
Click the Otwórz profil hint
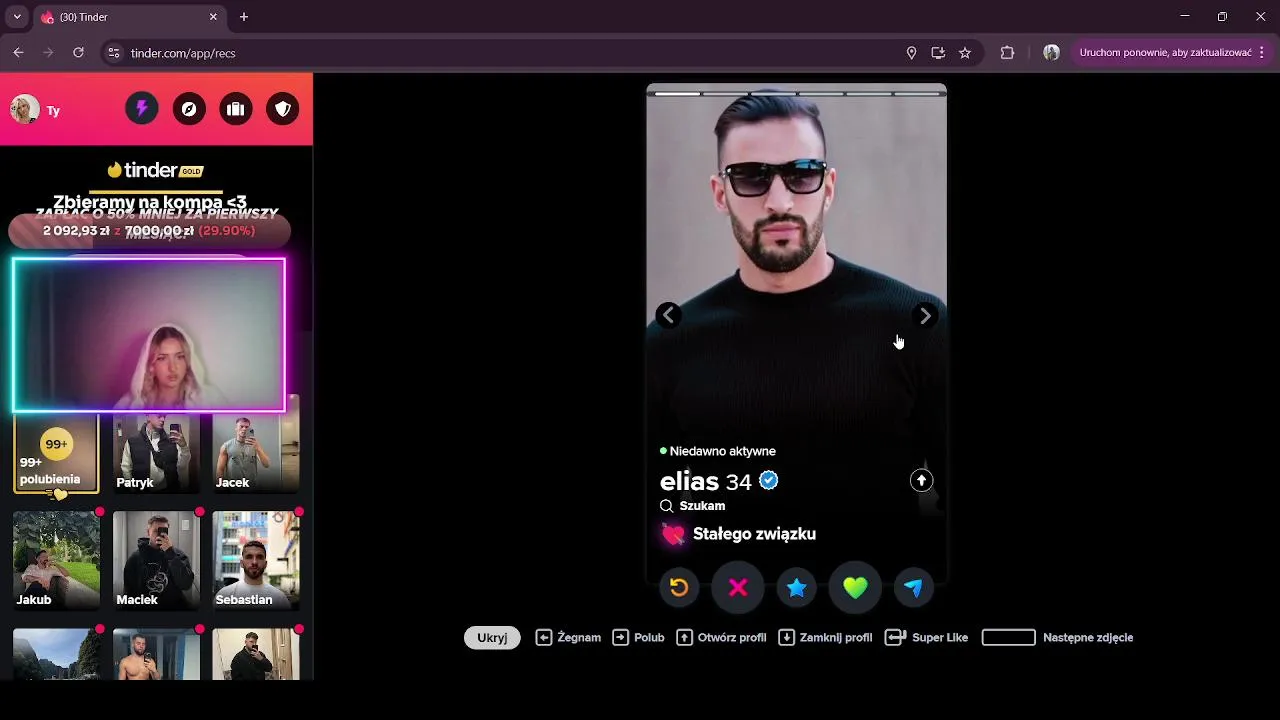click(x=721, y=637)
